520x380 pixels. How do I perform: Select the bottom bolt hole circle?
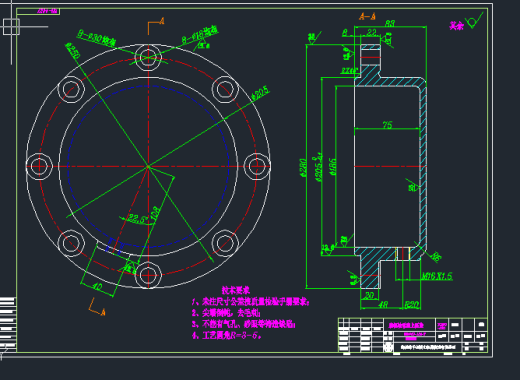pos(148,275)
